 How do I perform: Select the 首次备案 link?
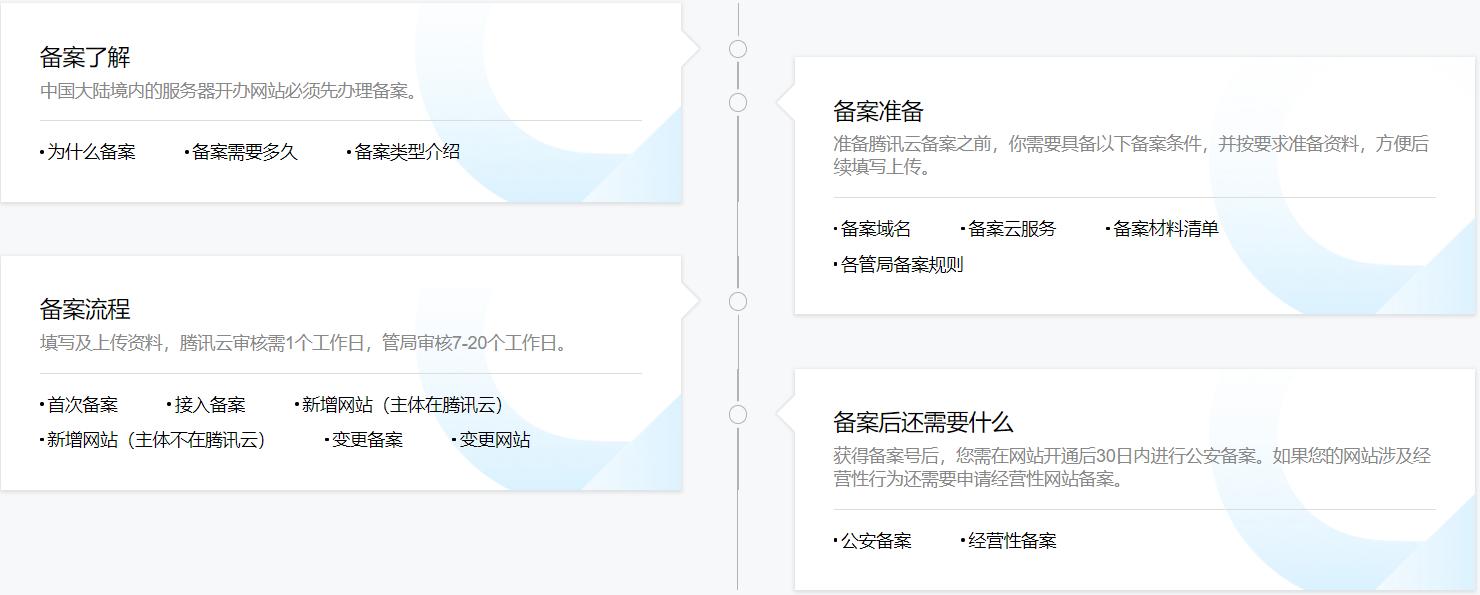pos(83,404)
